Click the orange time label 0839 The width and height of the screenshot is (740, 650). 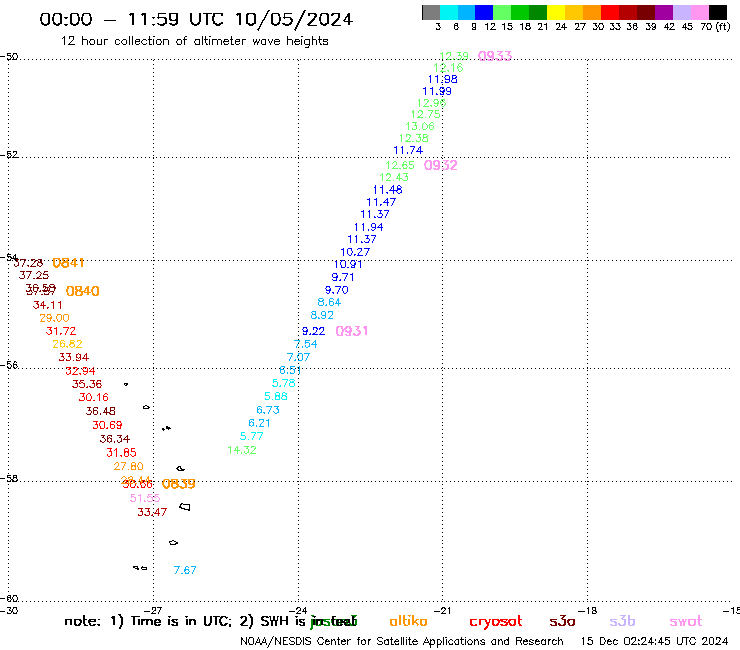point(178,484)
